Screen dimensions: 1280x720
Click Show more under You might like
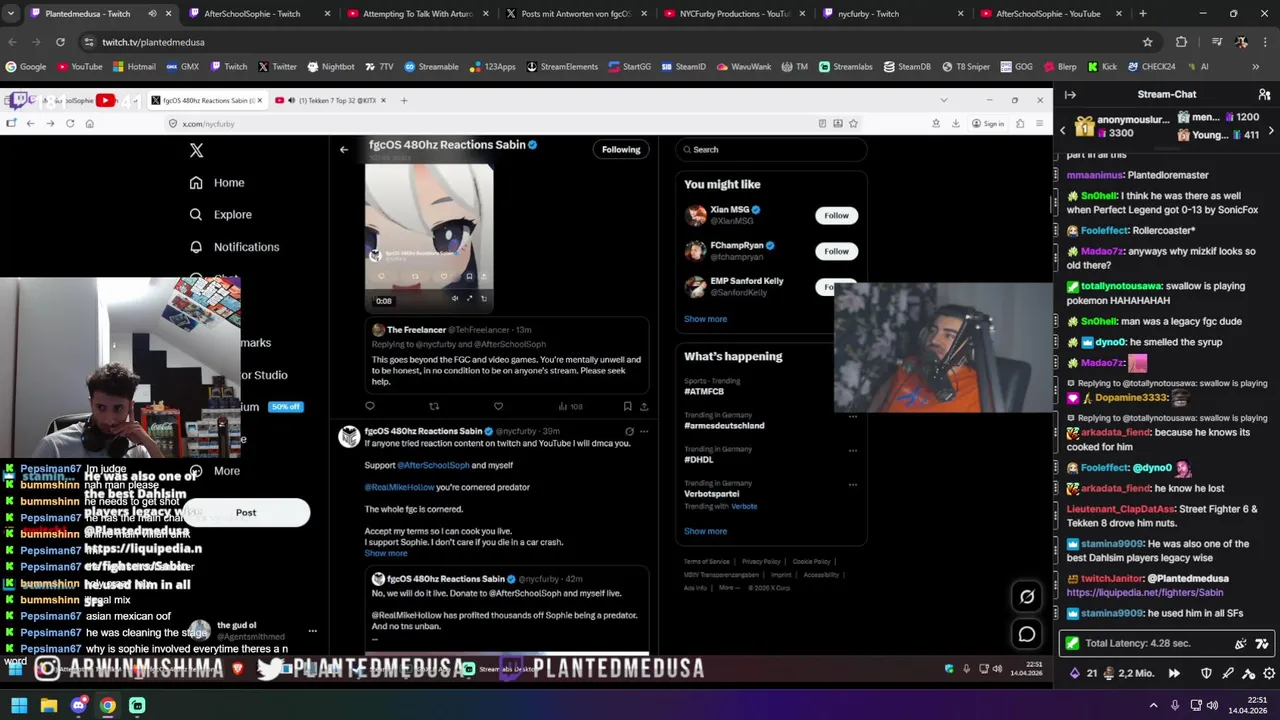click(705, 319)
